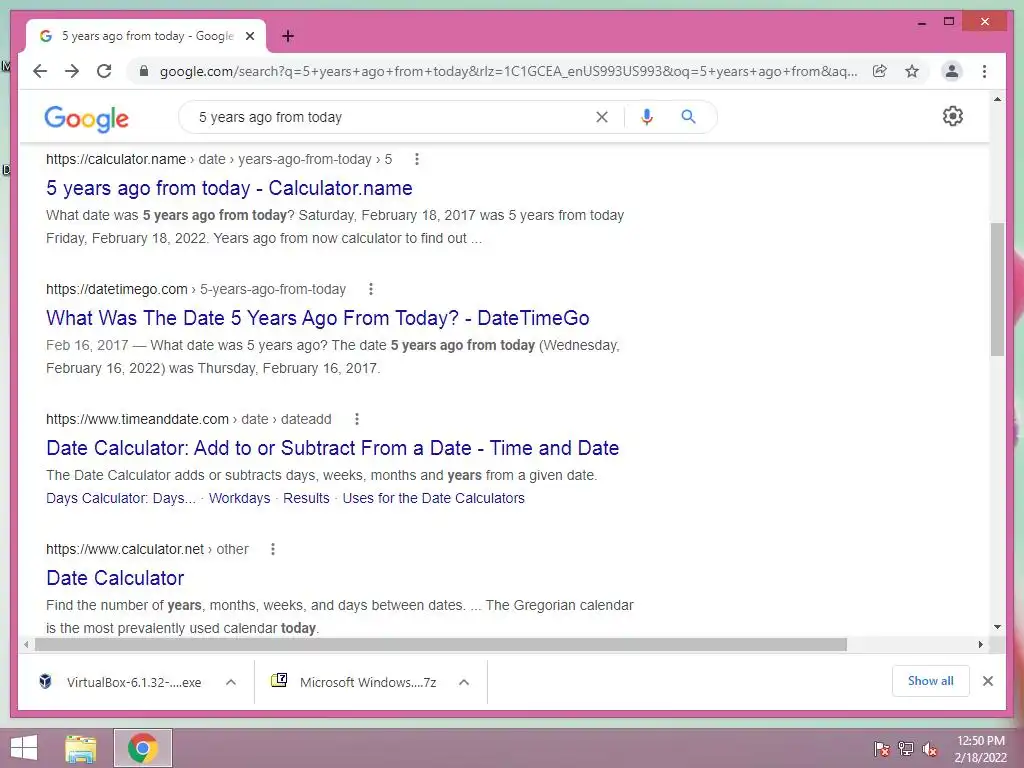This screenshot has height=768, width=1024.
Task: Click the 'Results' sitelink
Action: [306, 498]
